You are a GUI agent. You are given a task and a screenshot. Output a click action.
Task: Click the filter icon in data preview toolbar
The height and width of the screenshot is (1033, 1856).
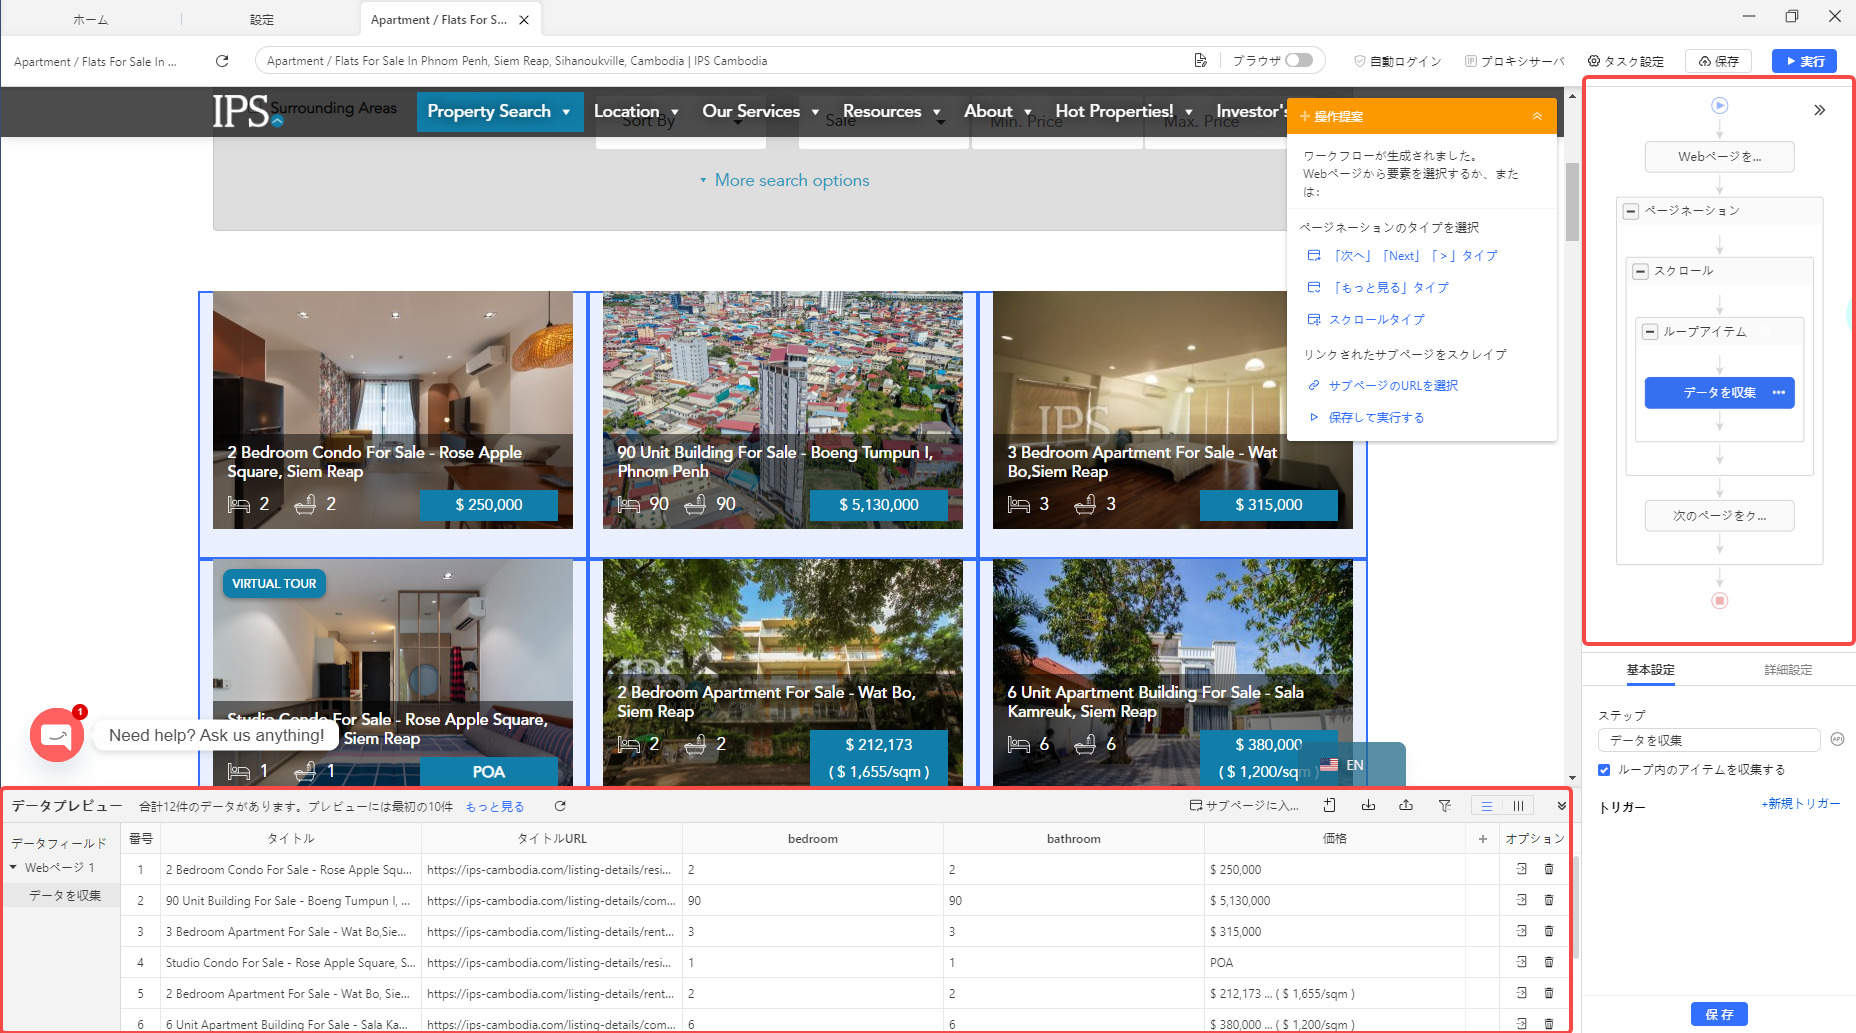(1444, 806)
